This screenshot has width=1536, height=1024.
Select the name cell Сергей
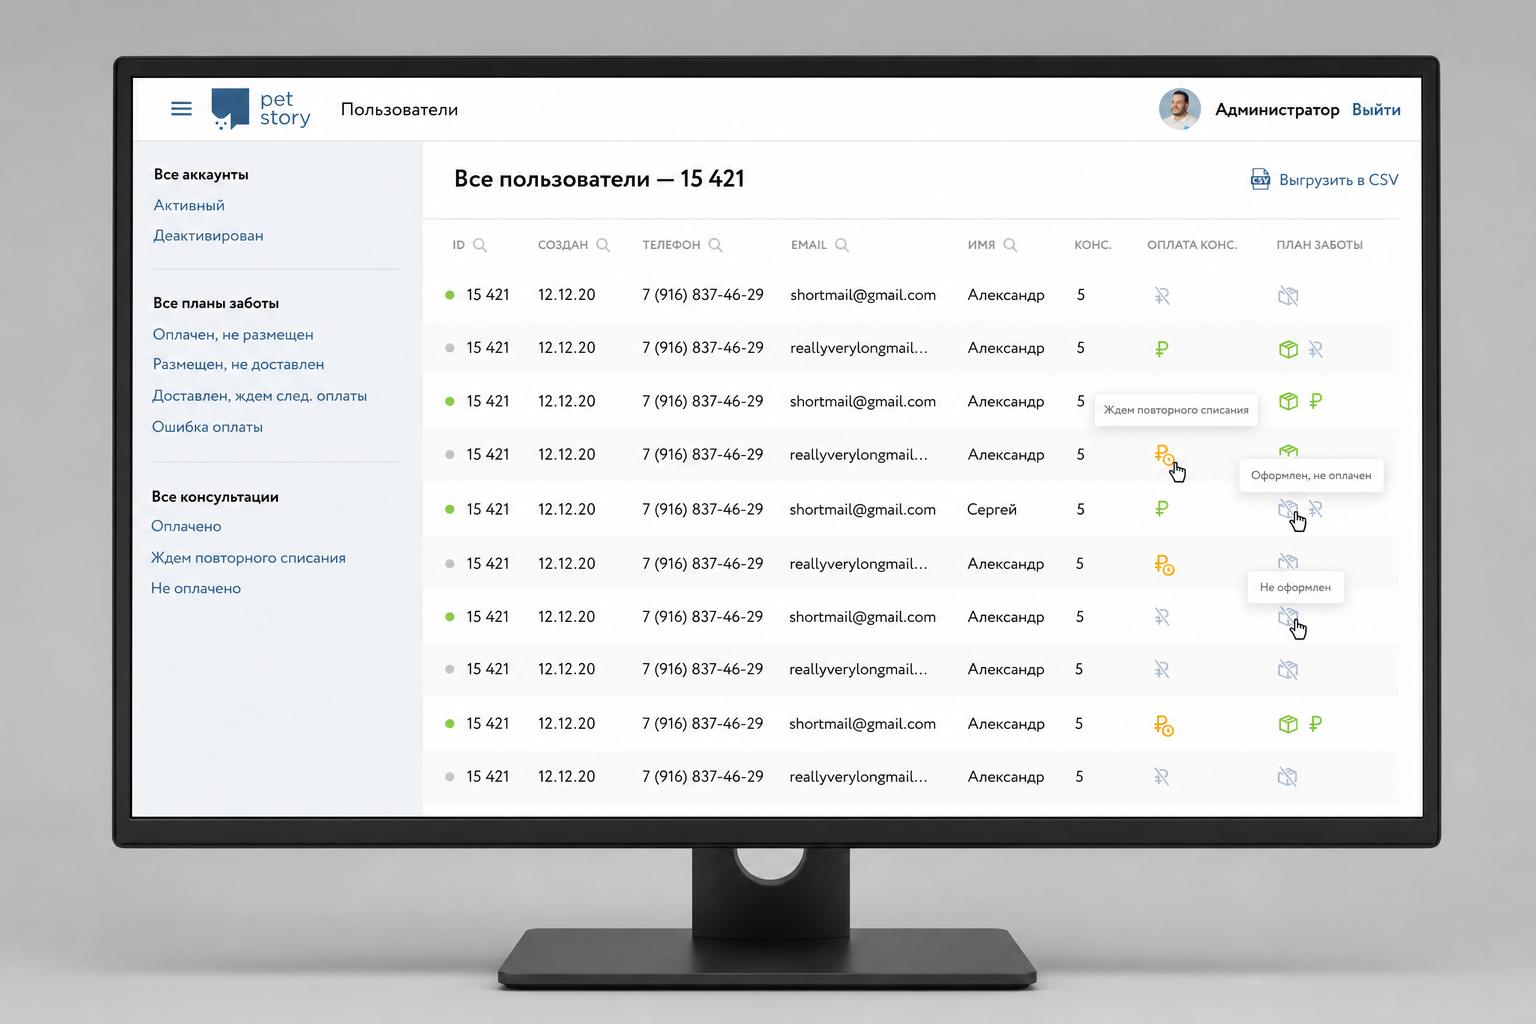point(992,509)
